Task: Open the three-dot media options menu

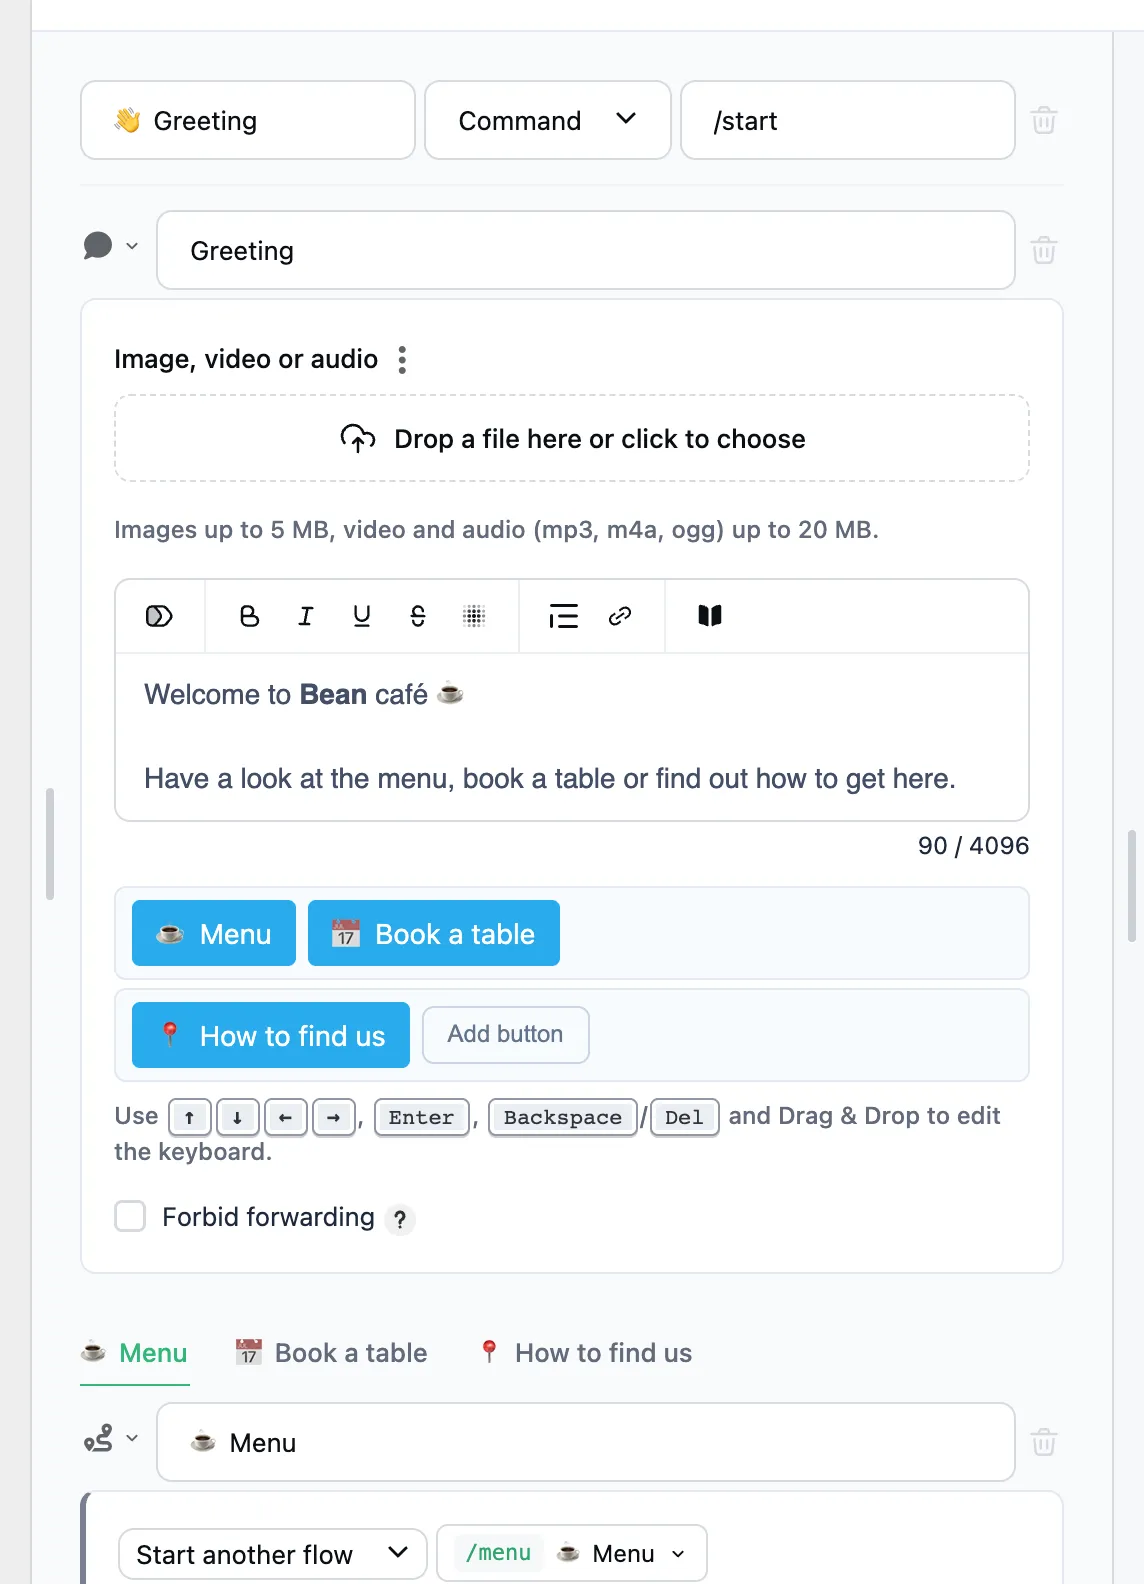Action: coord(402,359)
